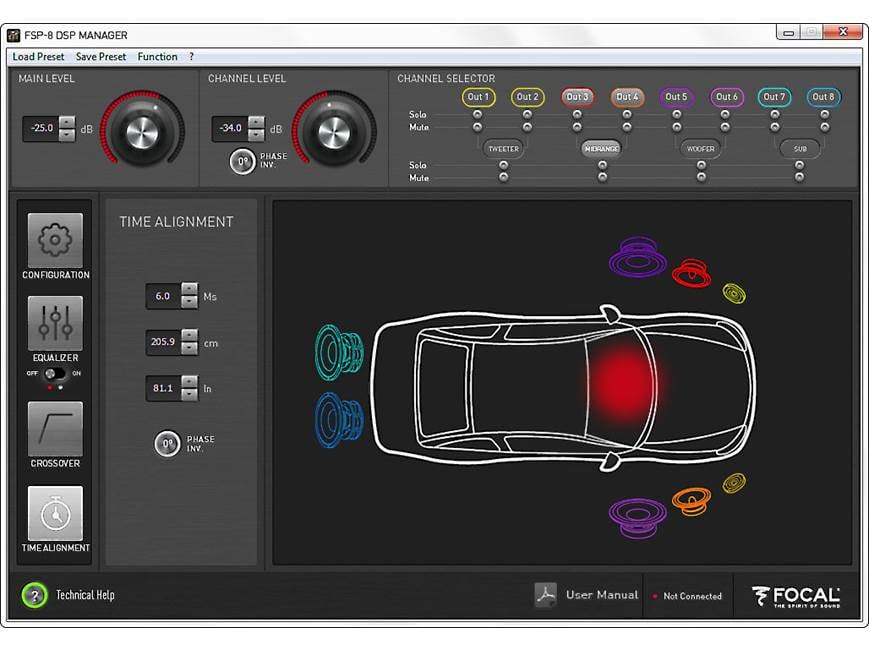Viewport: 869px width, 652px height.
Task: Increase the delay in Ms
Action: pos(190,289)
